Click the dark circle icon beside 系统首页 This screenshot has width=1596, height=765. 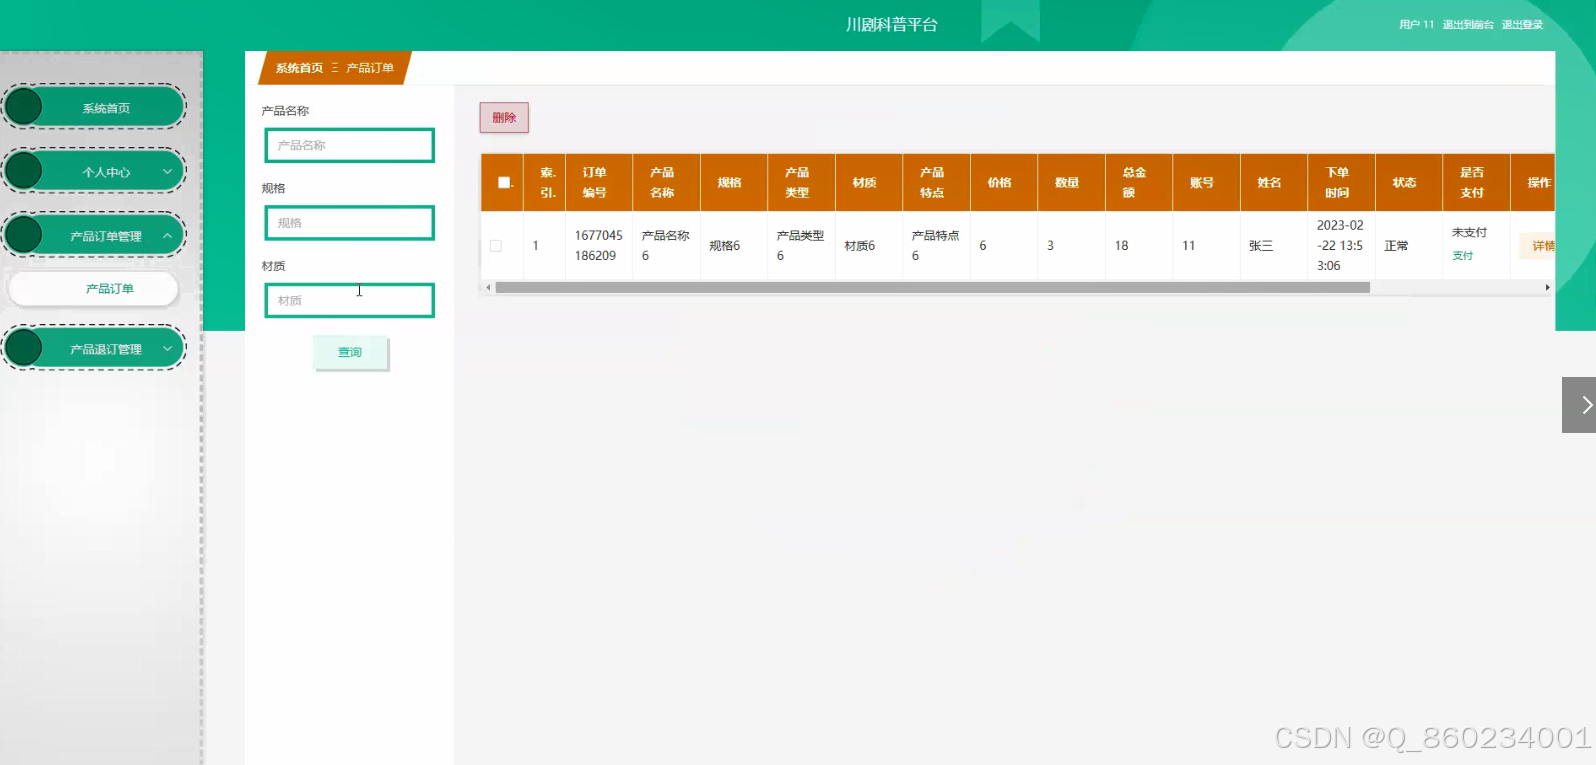(x=24, y=107)
